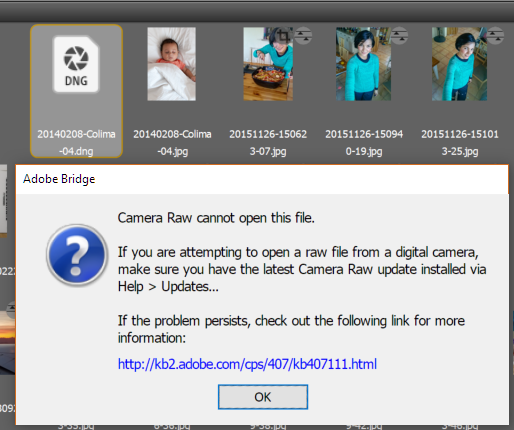Viewport: 514px width, 430px height.
Task: Select the 20151126-151013-25.jpg photo thumbnail
Action: 459,64
